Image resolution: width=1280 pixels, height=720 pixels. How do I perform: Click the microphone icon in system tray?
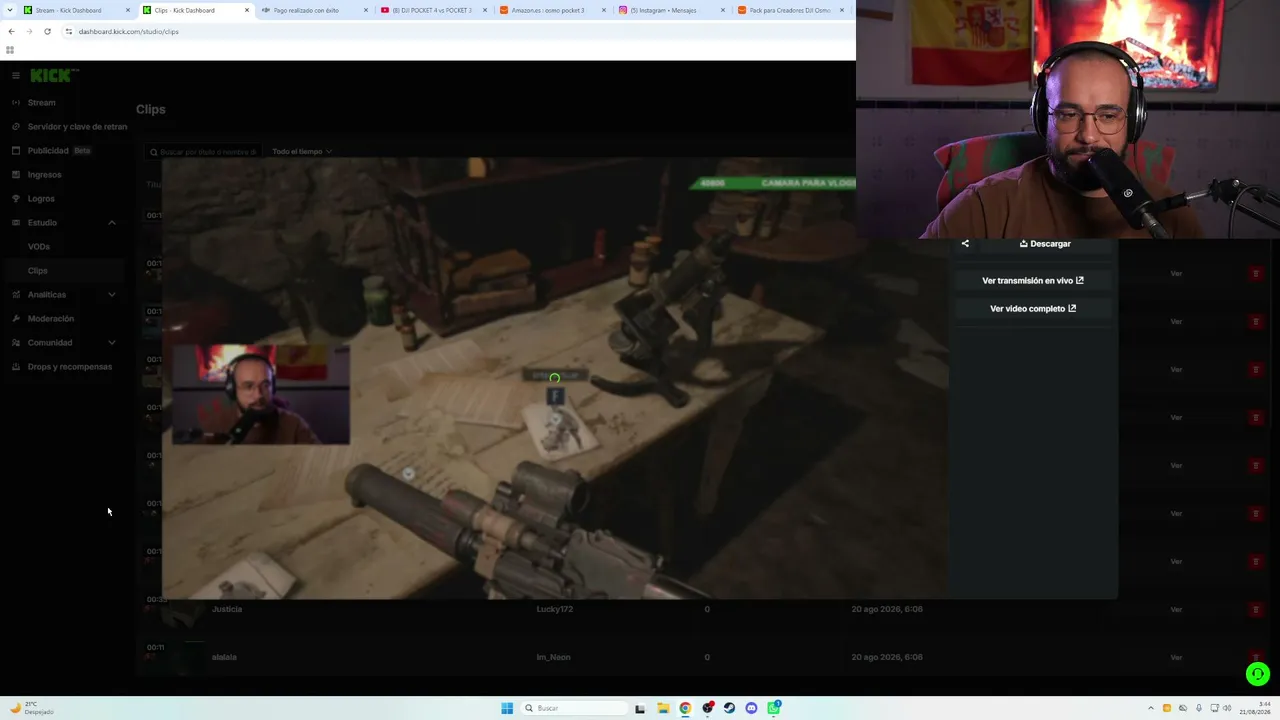click(x=1199, y=709)
